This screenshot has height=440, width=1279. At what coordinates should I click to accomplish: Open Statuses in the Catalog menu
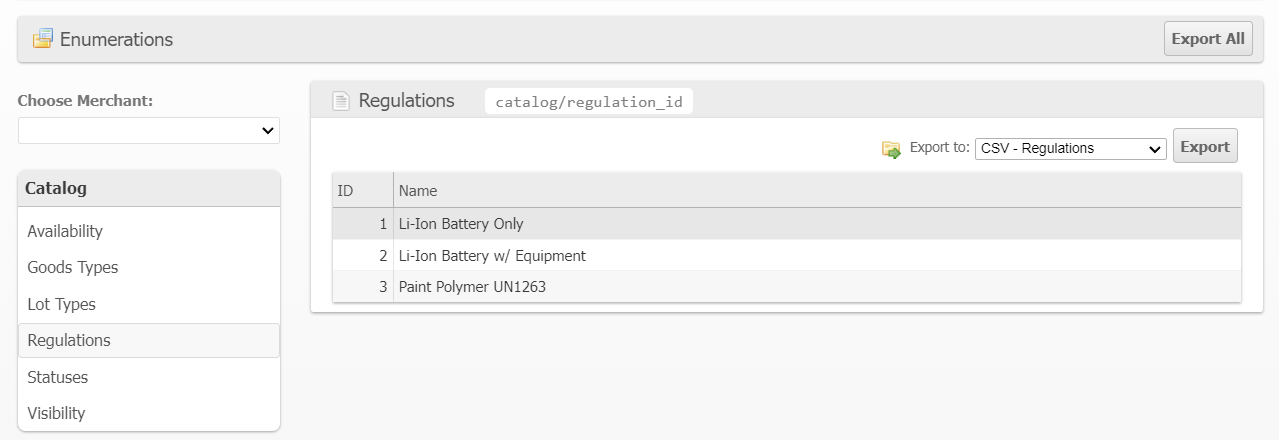(x=58, y=377)
